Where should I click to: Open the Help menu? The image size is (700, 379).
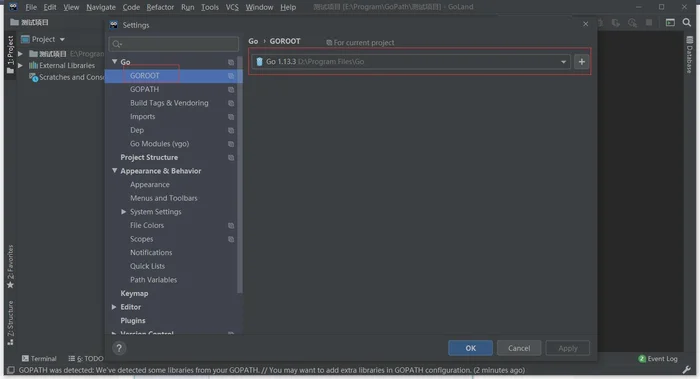point(288,7)
